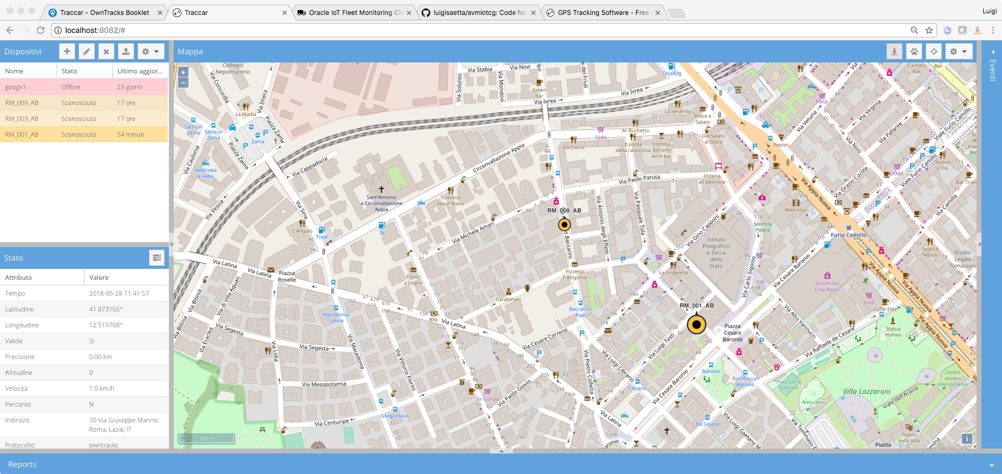Click the edit device pencil icon
Image resolution: width=1002 pixels, height=474 pixels.
pyautogui.click(x=87, y=51)
